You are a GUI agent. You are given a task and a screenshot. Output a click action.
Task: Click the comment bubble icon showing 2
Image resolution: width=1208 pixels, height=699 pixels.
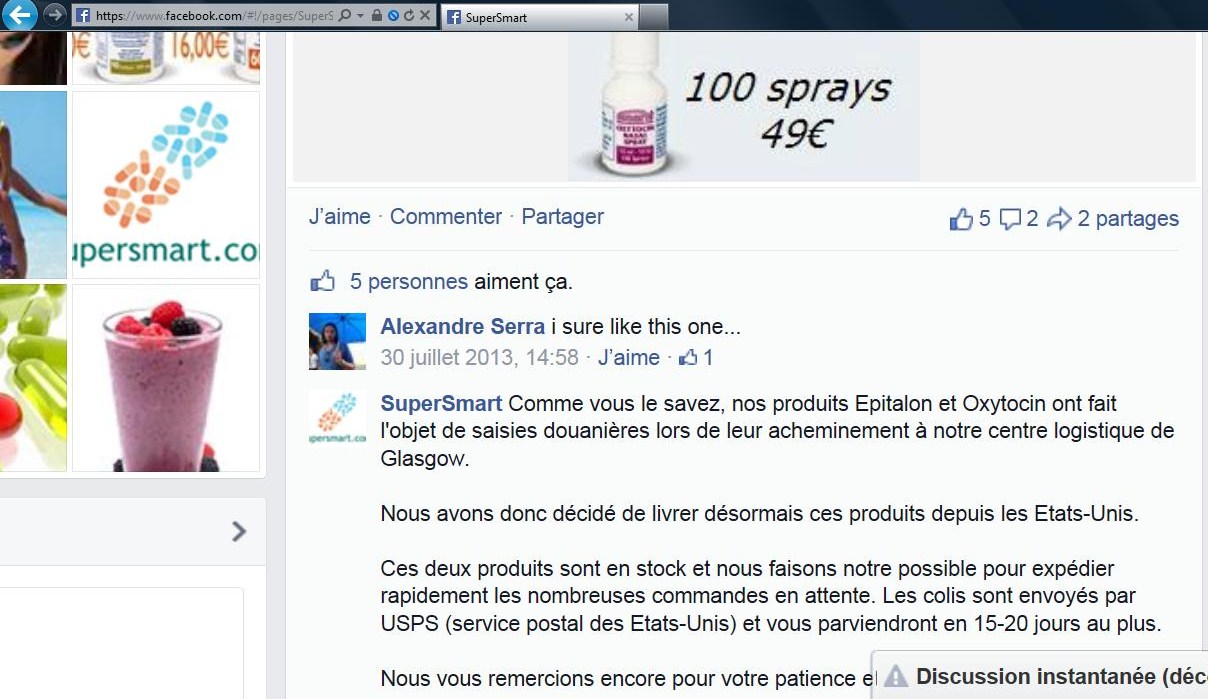1010,219
